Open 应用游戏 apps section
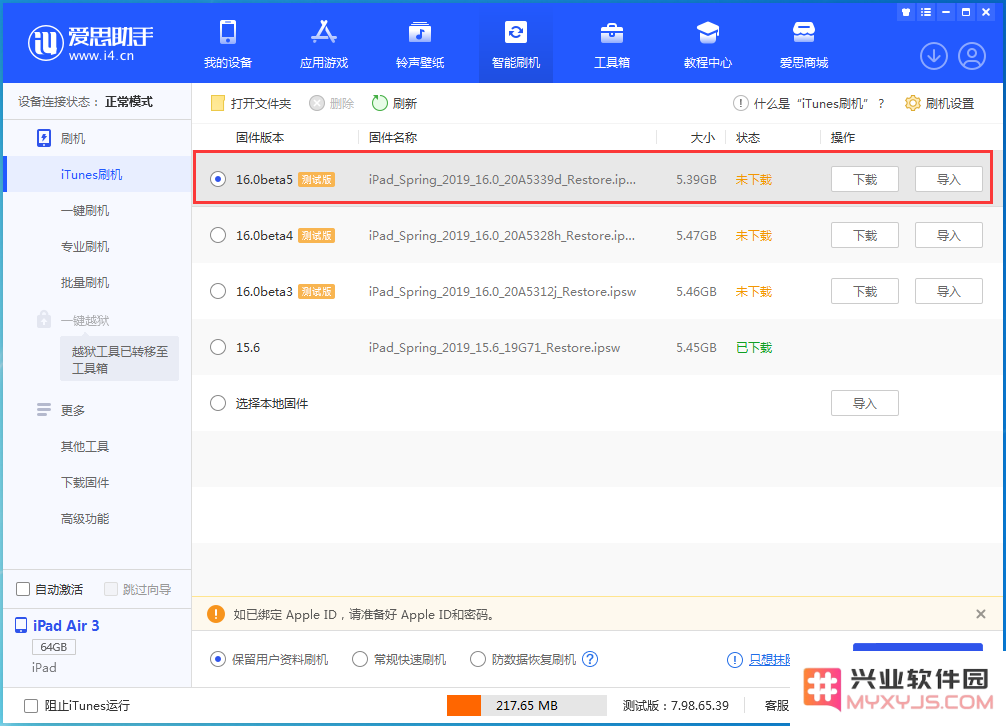The width and height of the screenshot is (1006, 726). coord(324,44)
